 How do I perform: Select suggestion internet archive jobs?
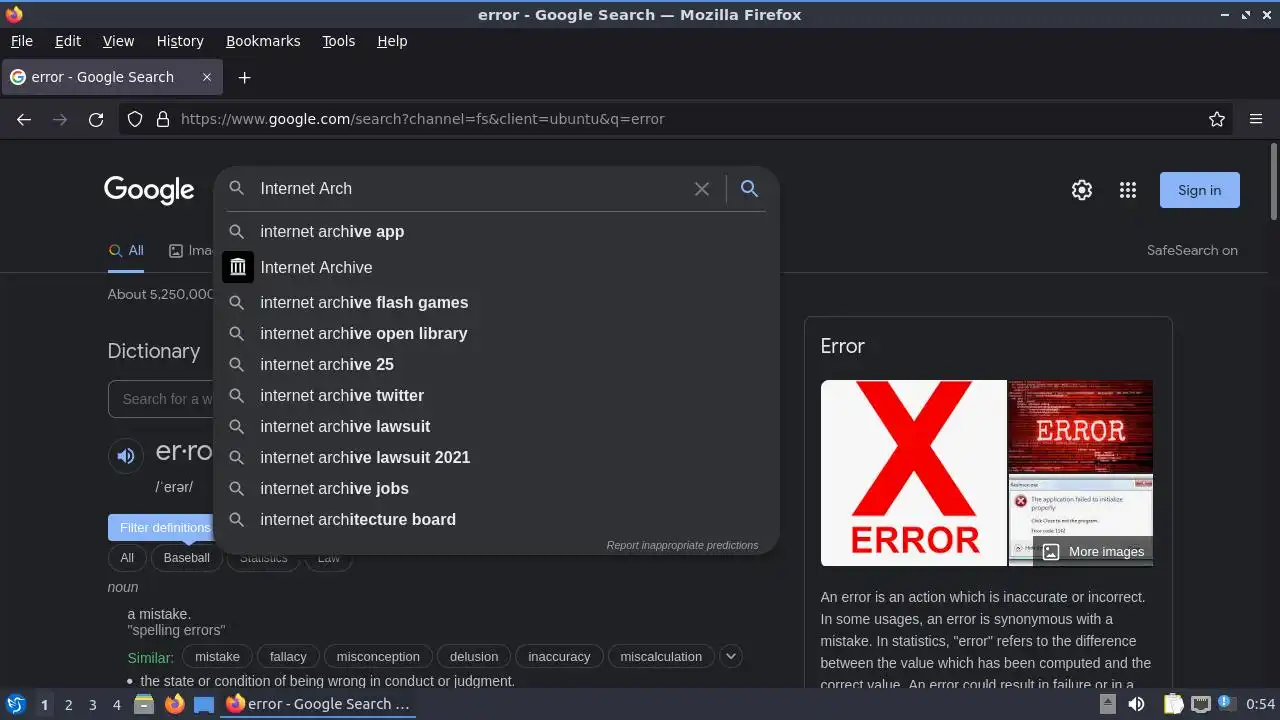point(496,488)
